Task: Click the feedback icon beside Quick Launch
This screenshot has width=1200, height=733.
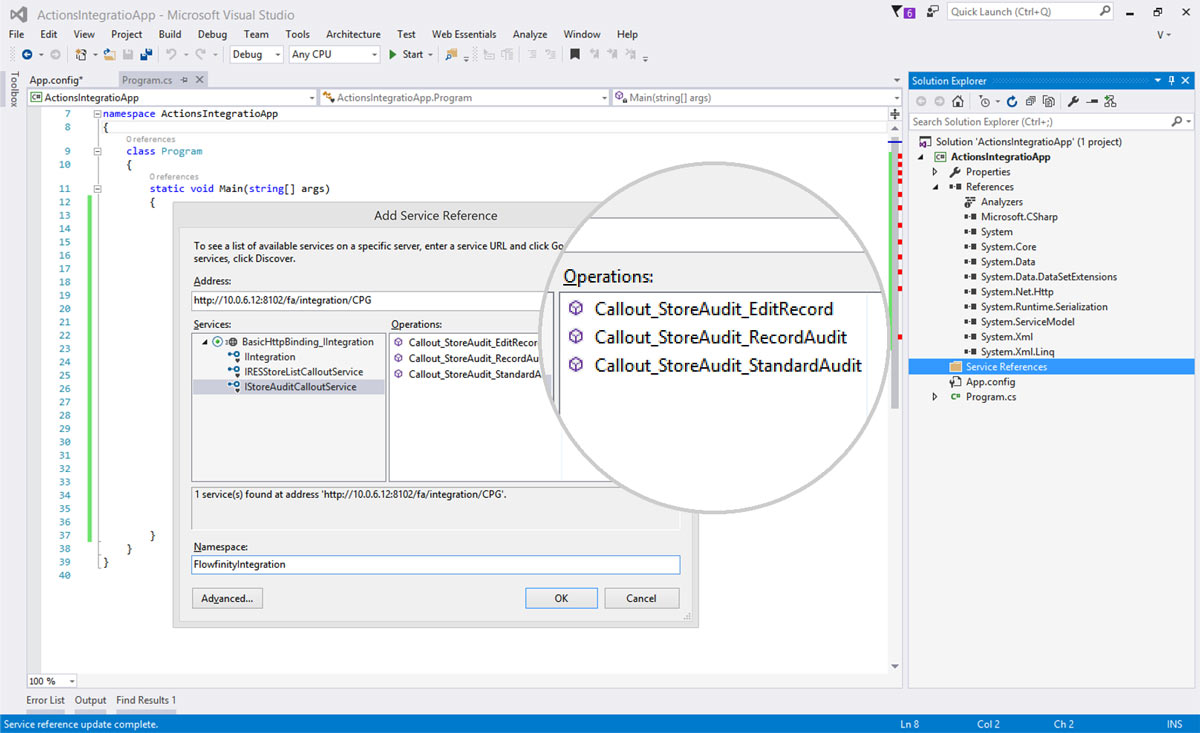Action: point(932,11)
